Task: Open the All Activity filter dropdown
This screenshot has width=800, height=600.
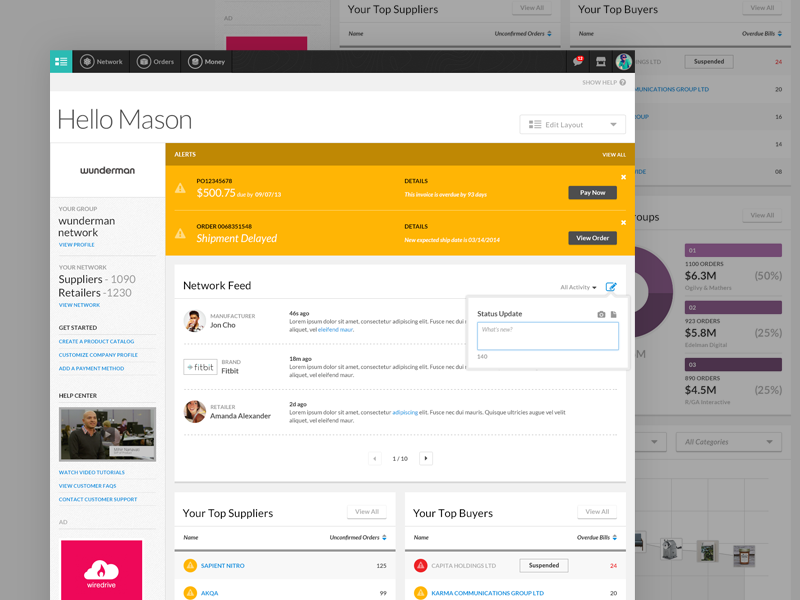Action: pyautogui.click(x=578, y=287)
